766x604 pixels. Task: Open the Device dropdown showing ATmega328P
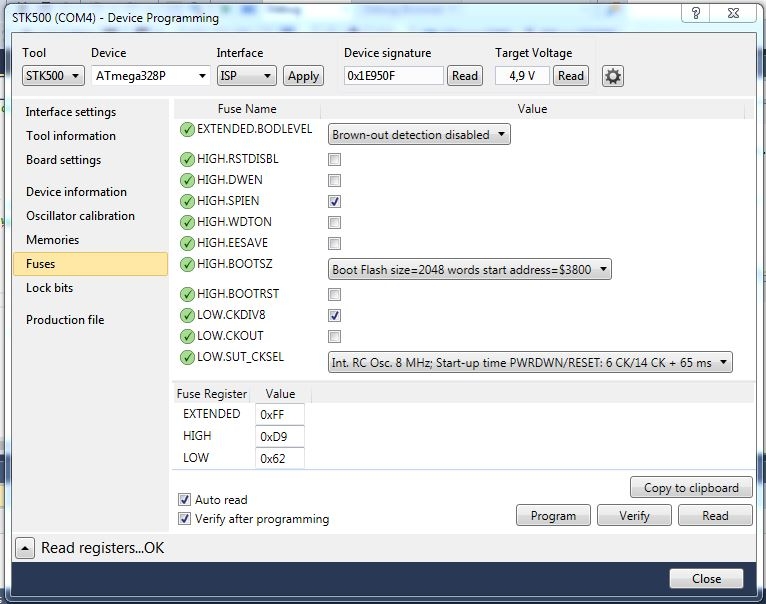pos(150,76)
